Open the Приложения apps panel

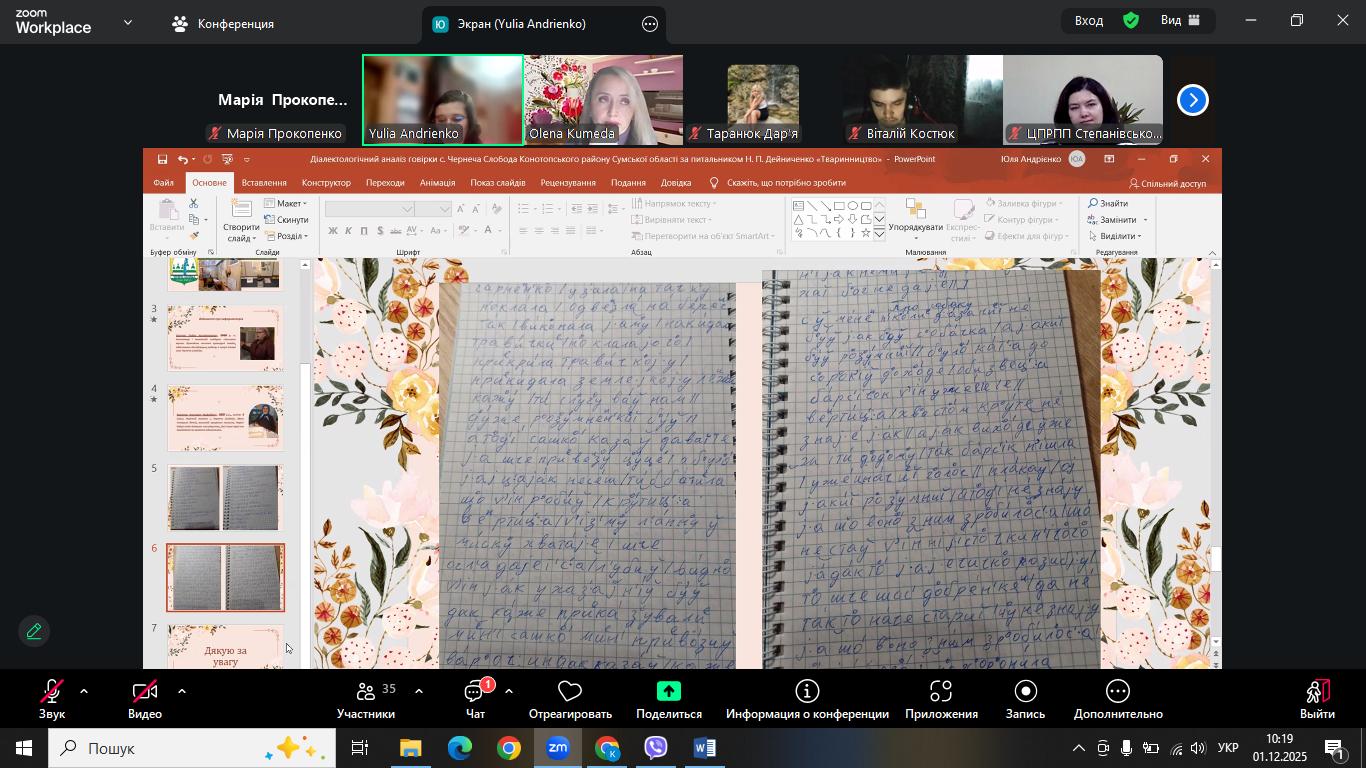pos(941,698)
